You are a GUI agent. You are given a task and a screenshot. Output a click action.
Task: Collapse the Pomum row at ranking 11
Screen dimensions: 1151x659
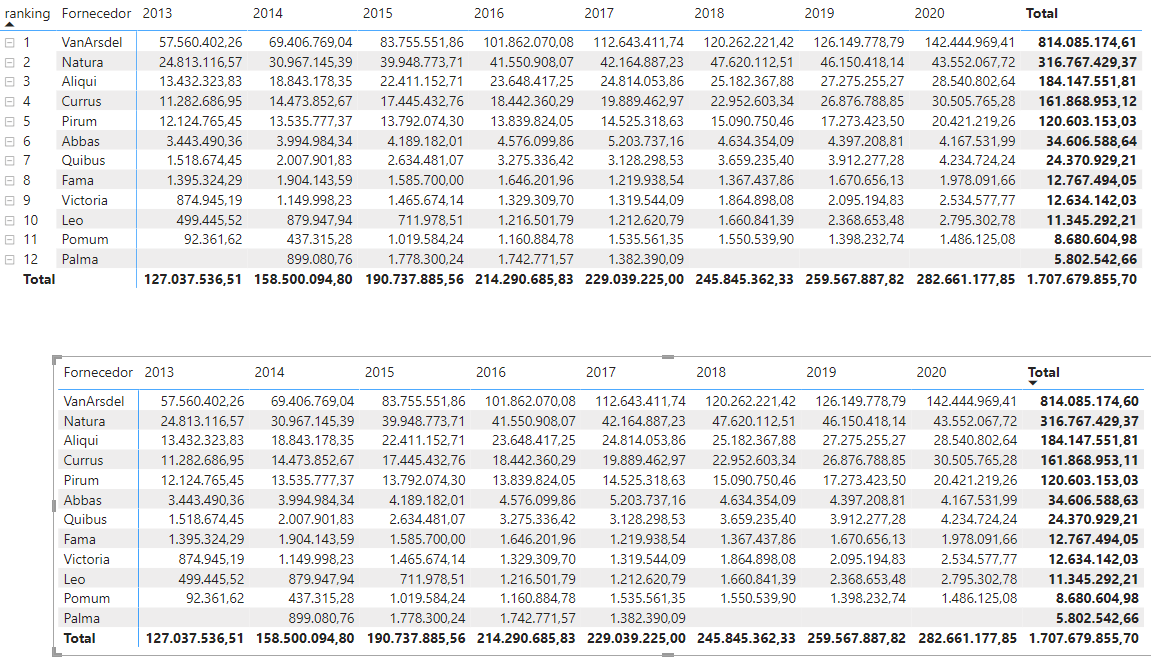click(x=10, y=239)
